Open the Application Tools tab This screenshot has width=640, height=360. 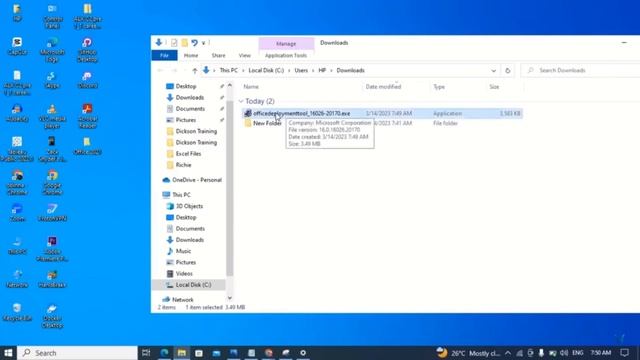pyautogui.click(x=286, y=56)
